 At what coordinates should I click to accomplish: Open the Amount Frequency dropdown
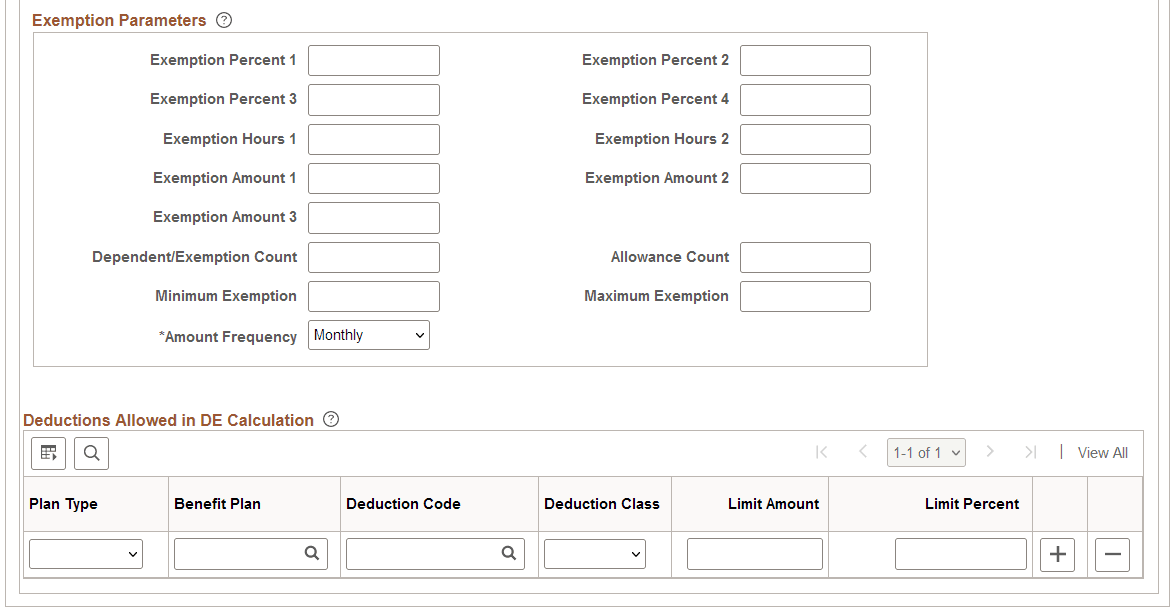[368, 335]
